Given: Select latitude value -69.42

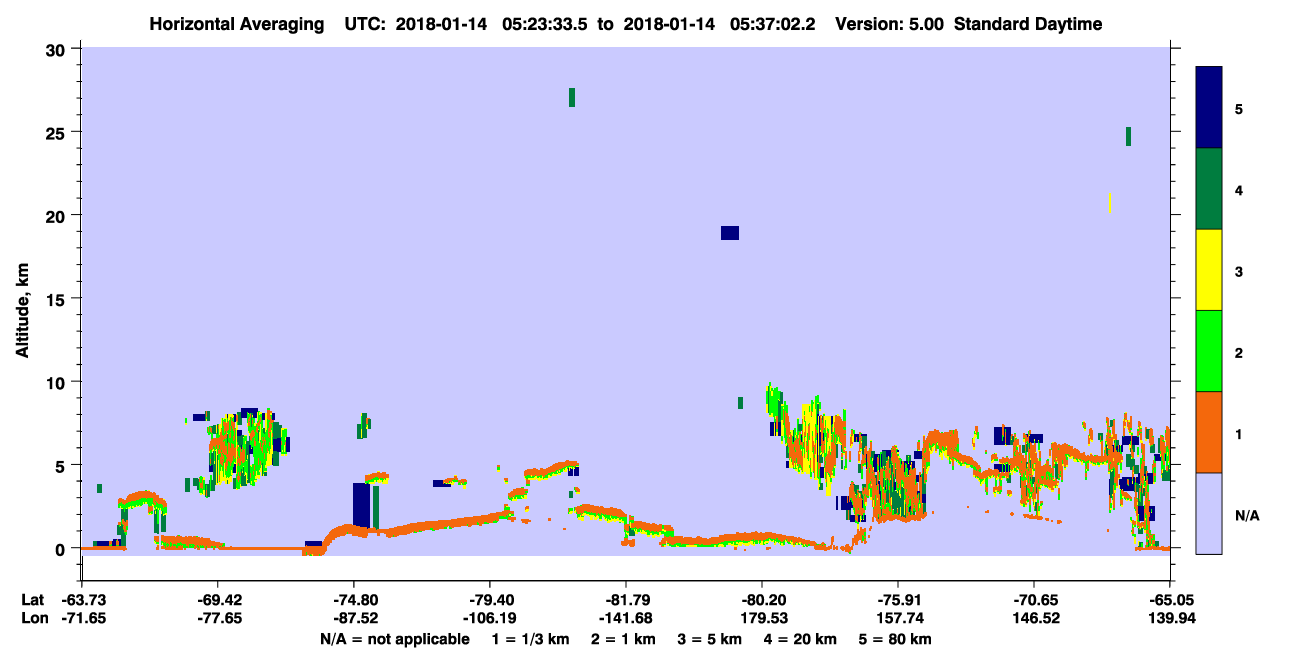Looking at the screenshot, I should pos(217,600).
